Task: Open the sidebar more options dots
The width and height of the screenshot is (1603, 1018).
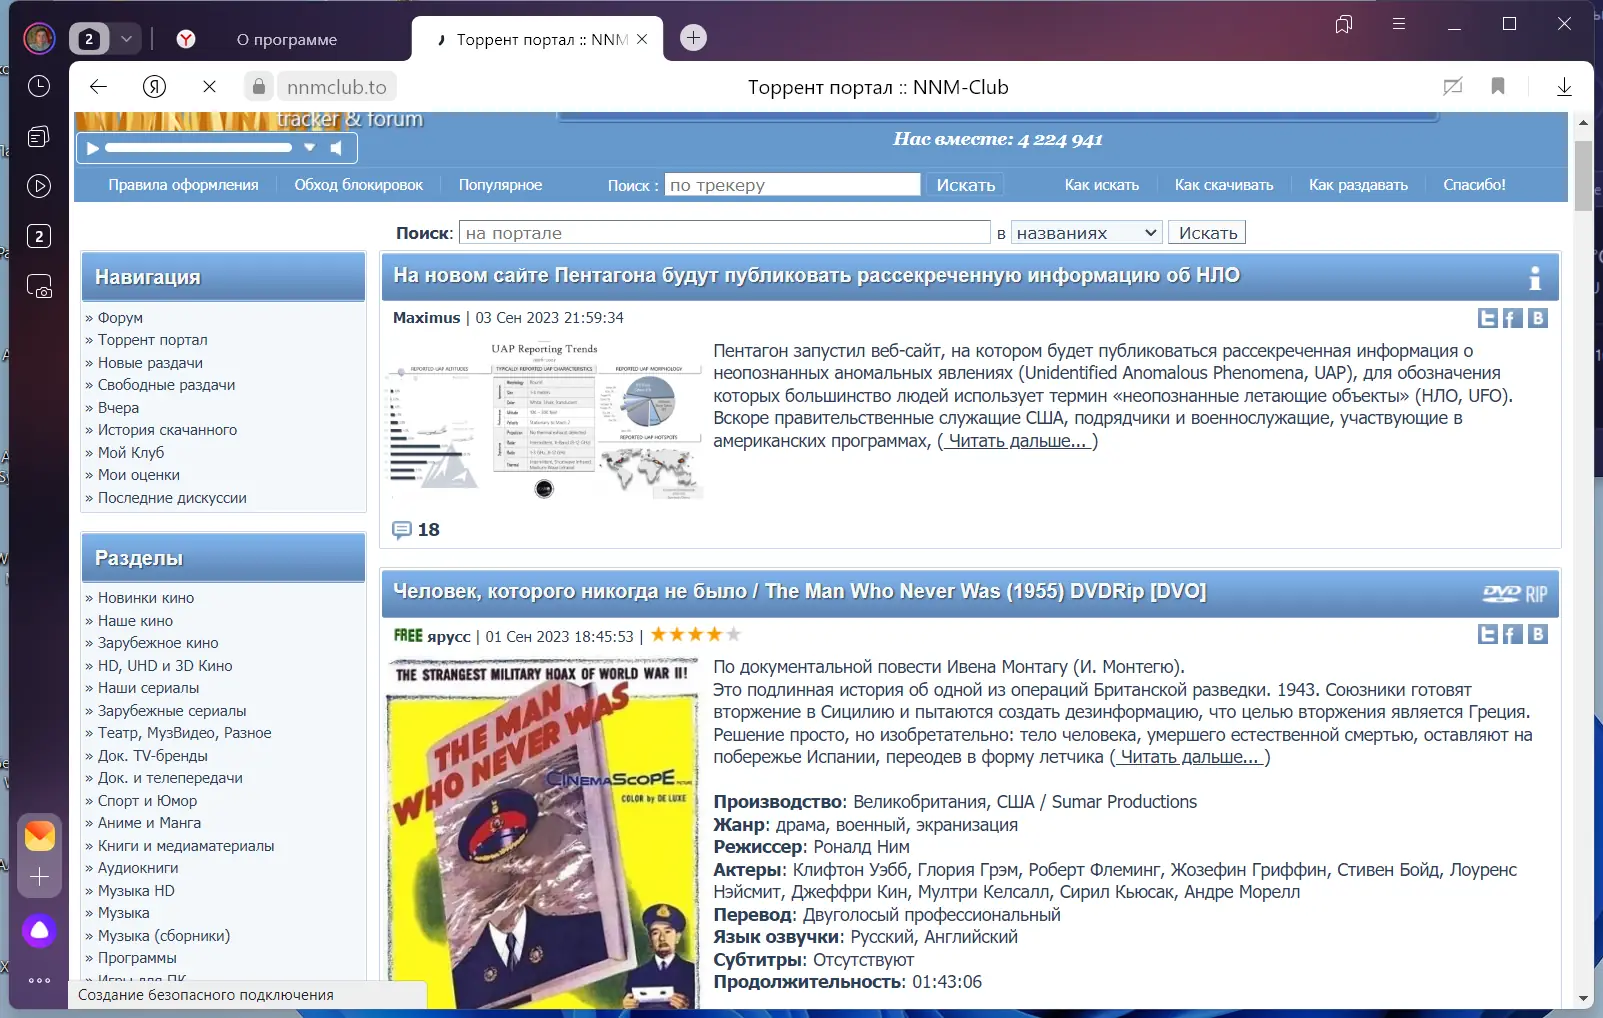Action: pos(39,980)
